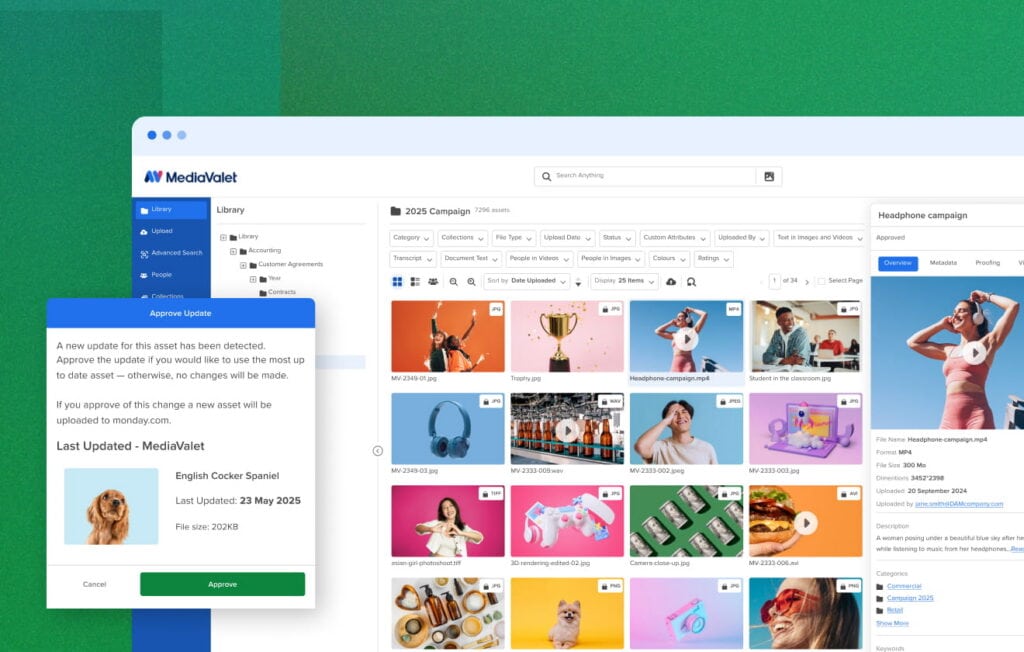The width and height of the screenshot is (1024, 652).
Task: Switch to list view layout
Action: pos(415,282)
